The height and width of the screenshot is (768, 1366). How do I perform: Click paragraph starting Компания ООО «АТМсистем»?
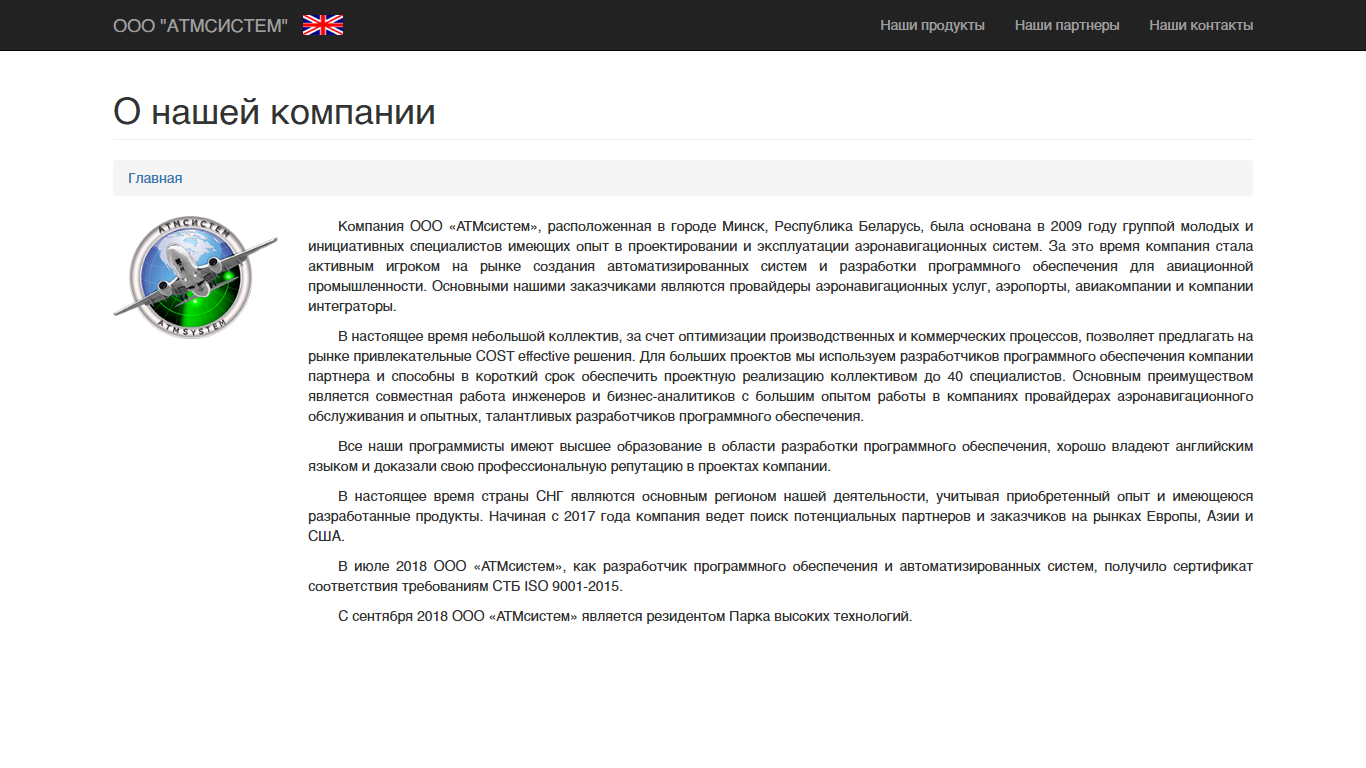click(780, 266)
